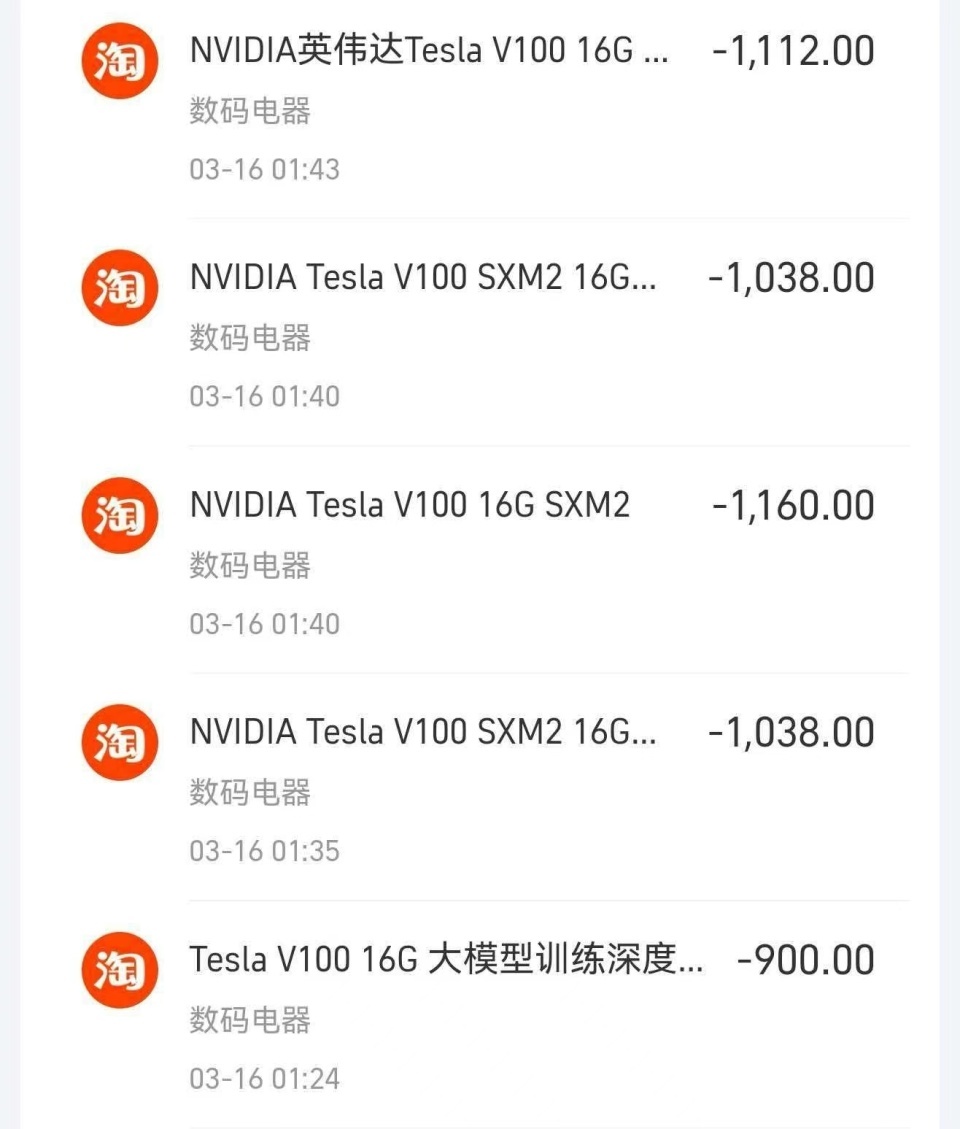
Task: Select the -900.00 amount
Action: 805,960
